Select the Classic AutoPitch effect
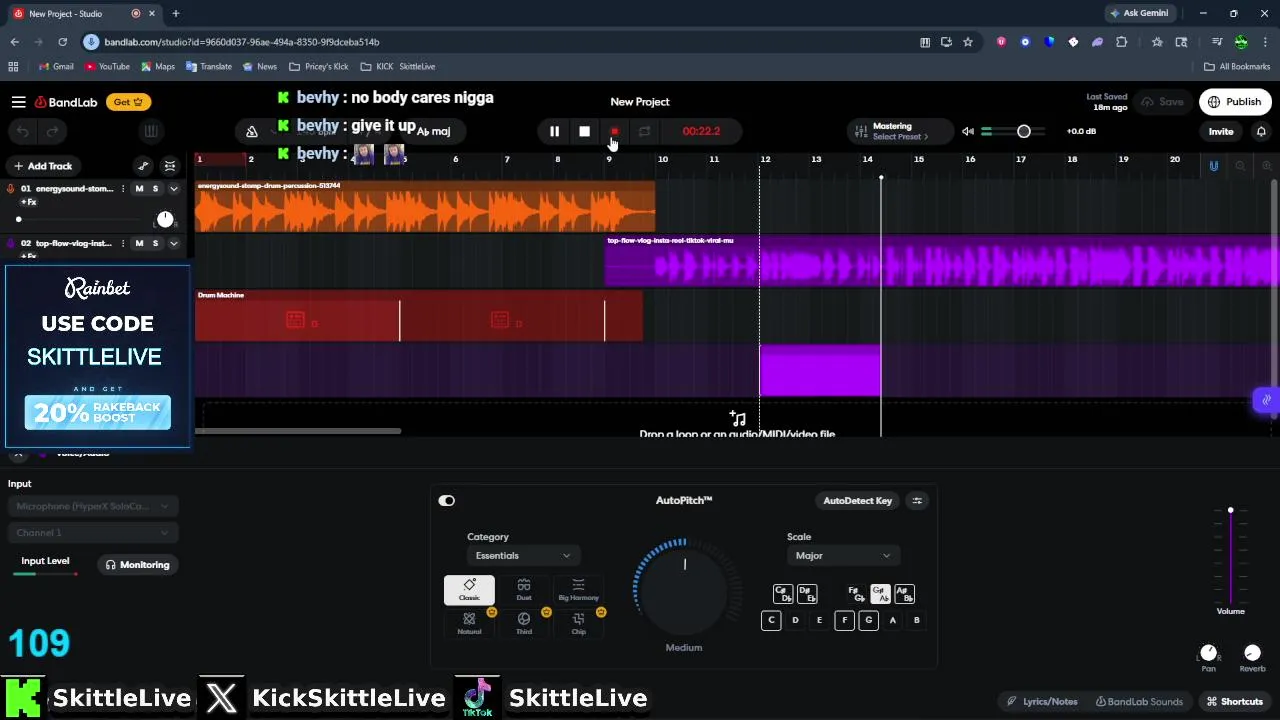 click(469, 590)
